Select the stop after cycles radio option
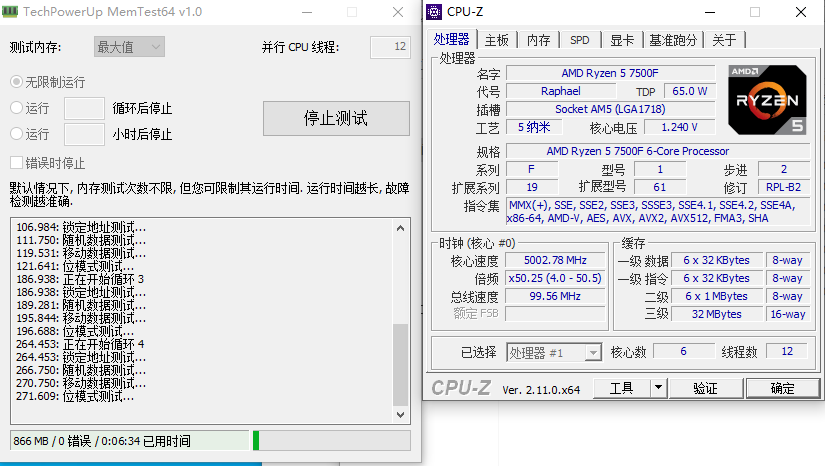825x466 pixels. [16, 108]
